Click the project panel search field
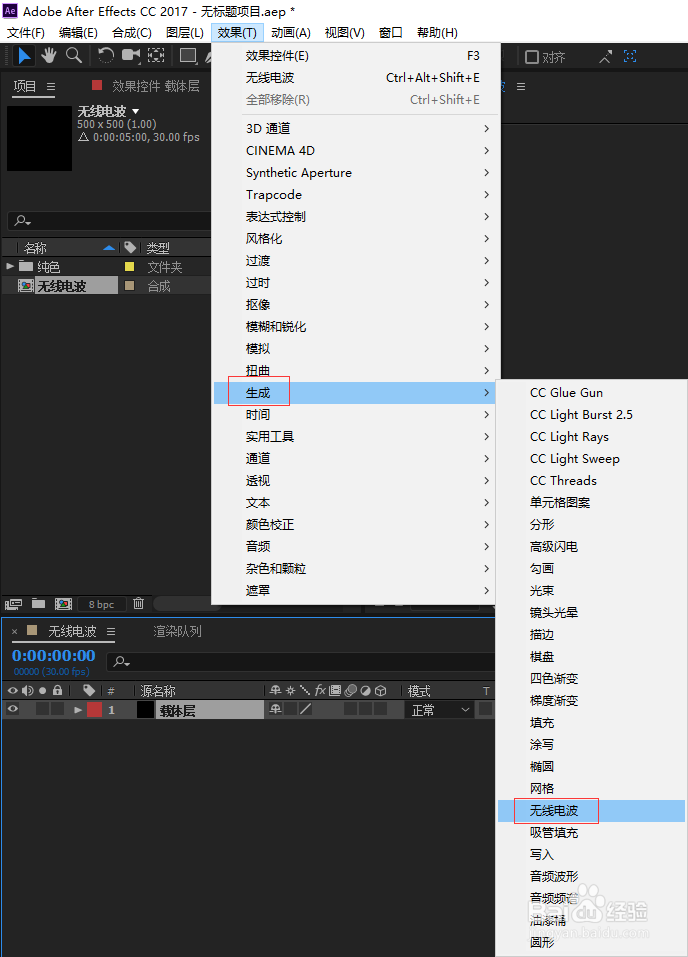 (110, 220)
